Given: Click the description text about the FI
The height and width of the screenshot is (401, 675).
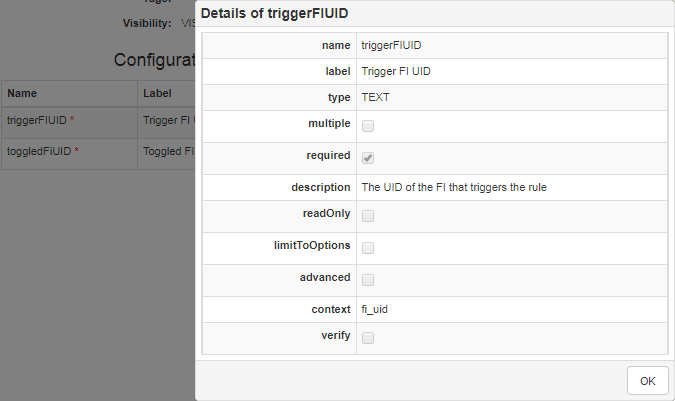Looking at the screenshot, I should point(453,187).
